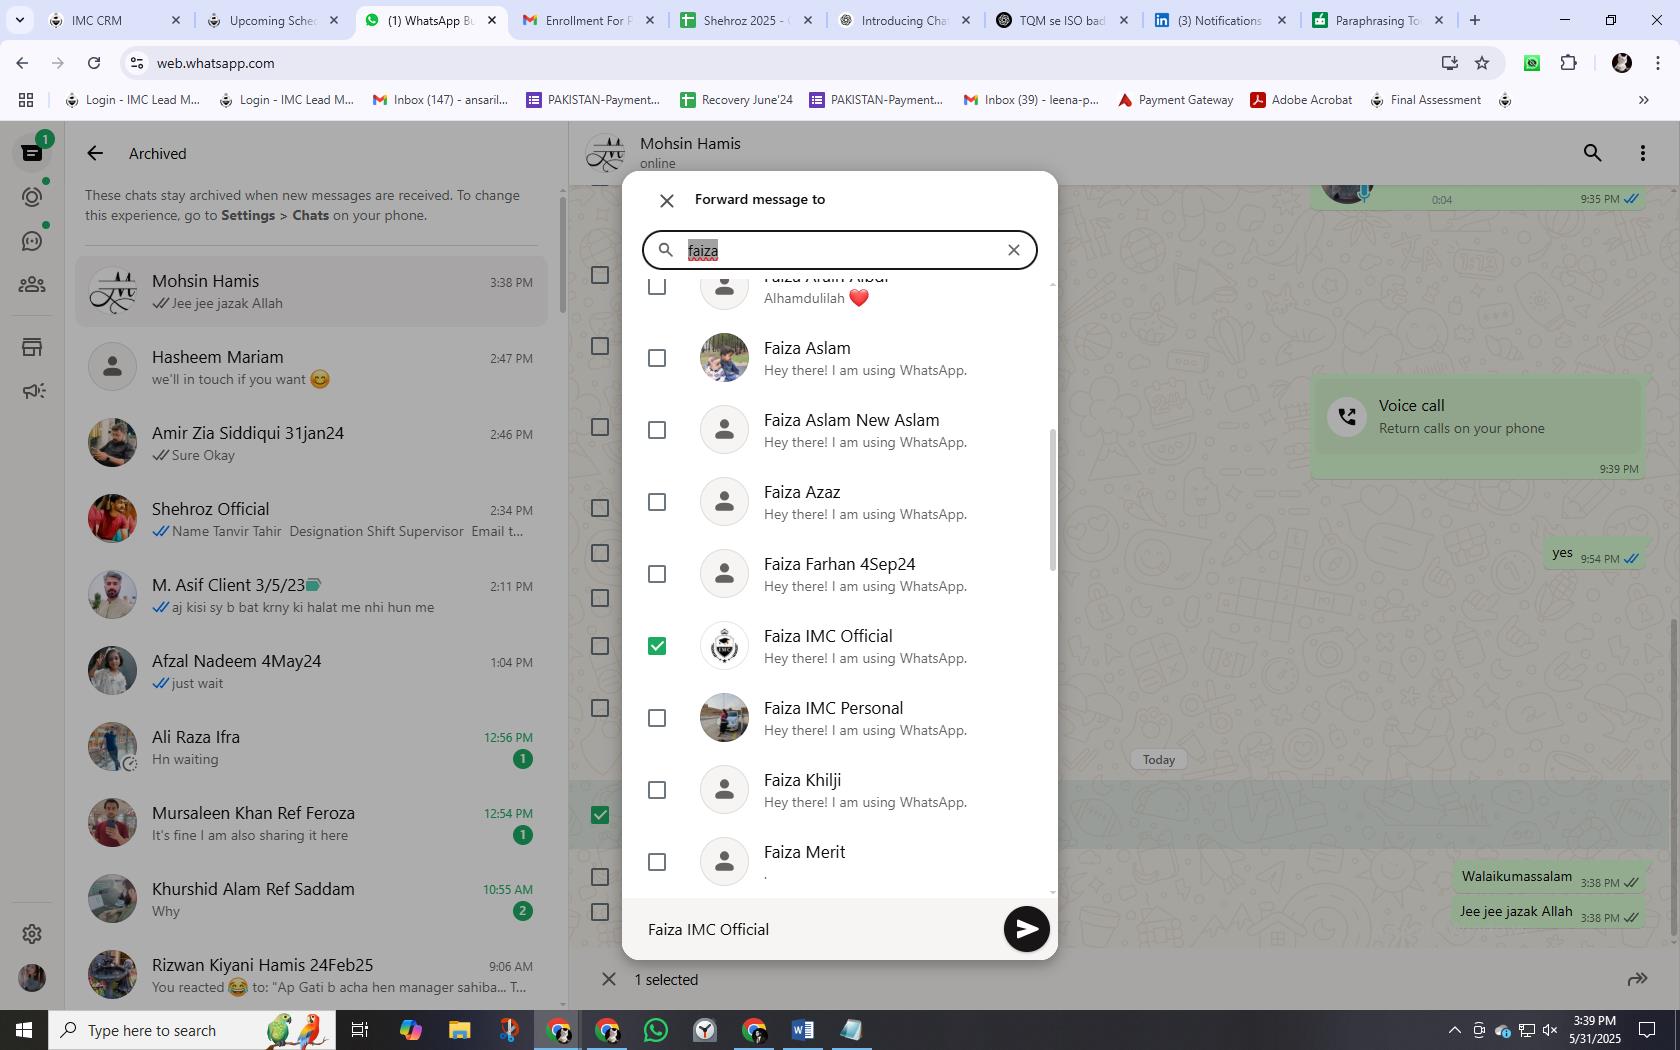This screenshot has width=1680, height=1050.
Task: Close the Forward message dialog
Action: tap(667, 200)
